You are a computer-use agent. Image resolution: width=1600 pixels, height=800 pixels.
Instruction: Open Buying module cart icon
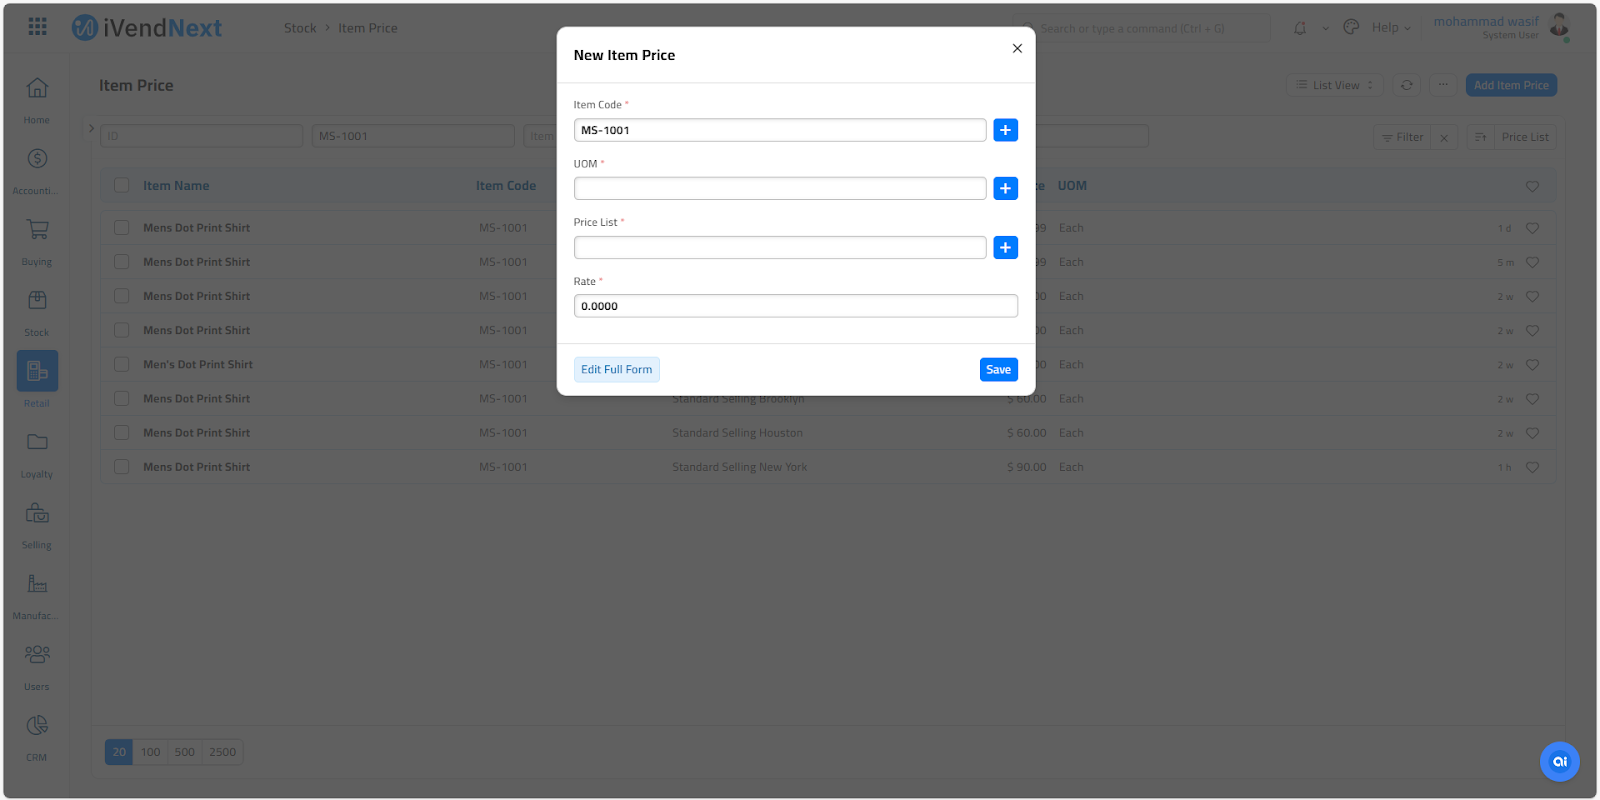click(37, 229)
